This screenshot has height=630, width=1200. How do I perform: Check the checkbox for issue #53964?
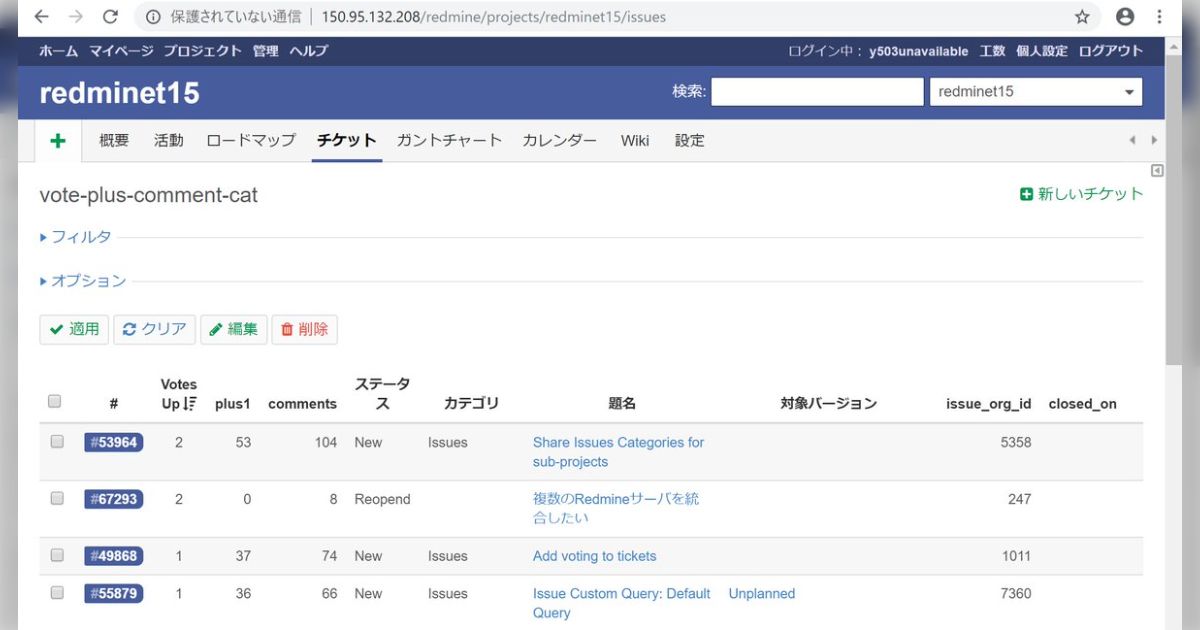56,440
